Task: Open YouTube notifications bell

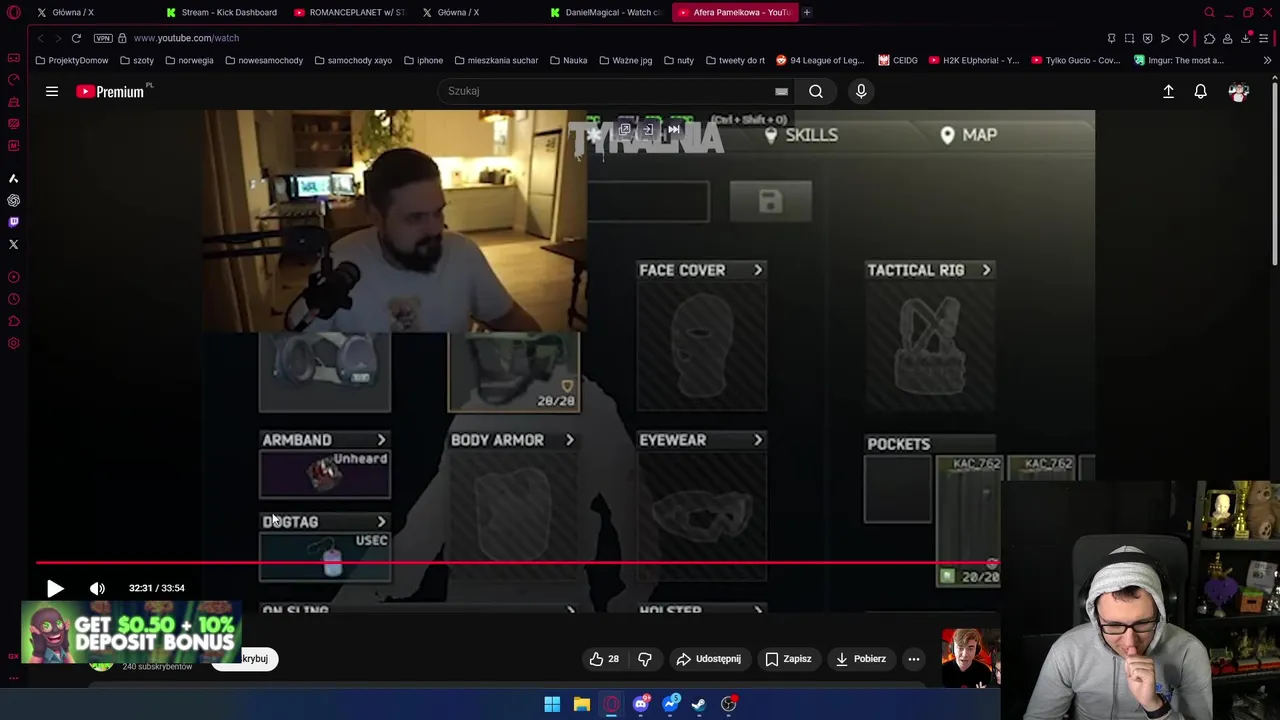Action: (1201, 91)
